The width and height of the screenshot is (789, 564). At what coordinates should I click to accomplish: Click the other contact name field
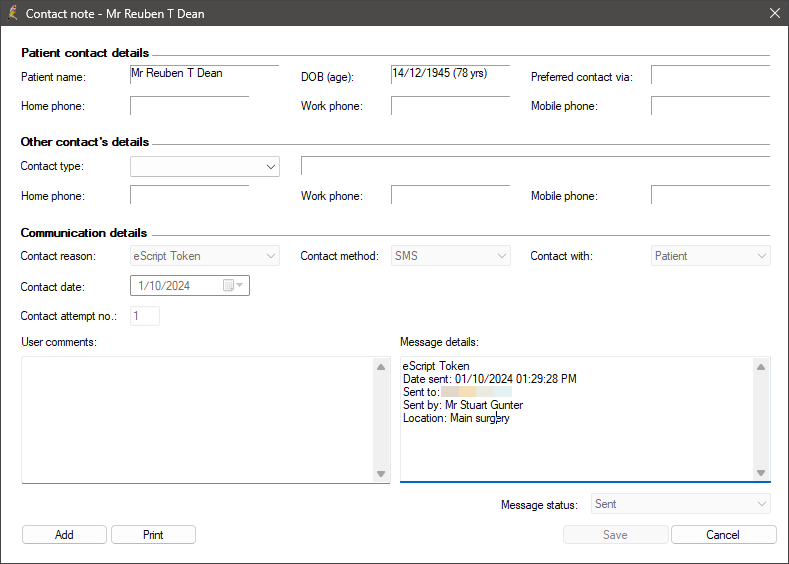pyautogui.click(x=535, y=166)
